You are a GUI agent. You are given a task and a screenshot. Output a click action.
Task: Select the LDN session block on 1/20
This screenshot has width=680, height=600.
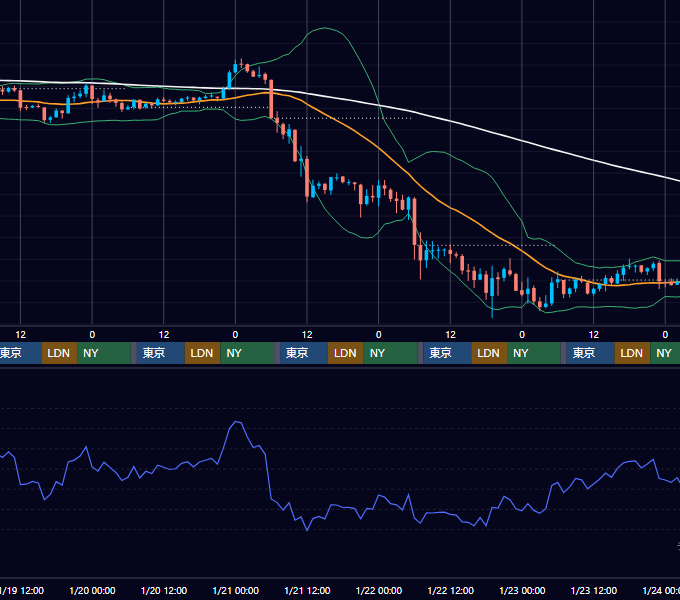203,353
